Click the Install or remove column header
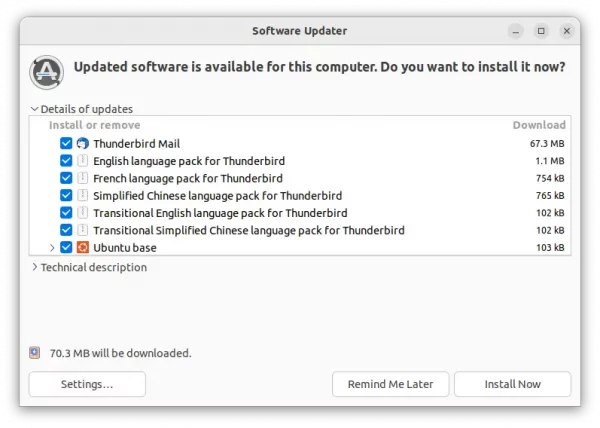The image size is (600, 428). tap(95, 125)
